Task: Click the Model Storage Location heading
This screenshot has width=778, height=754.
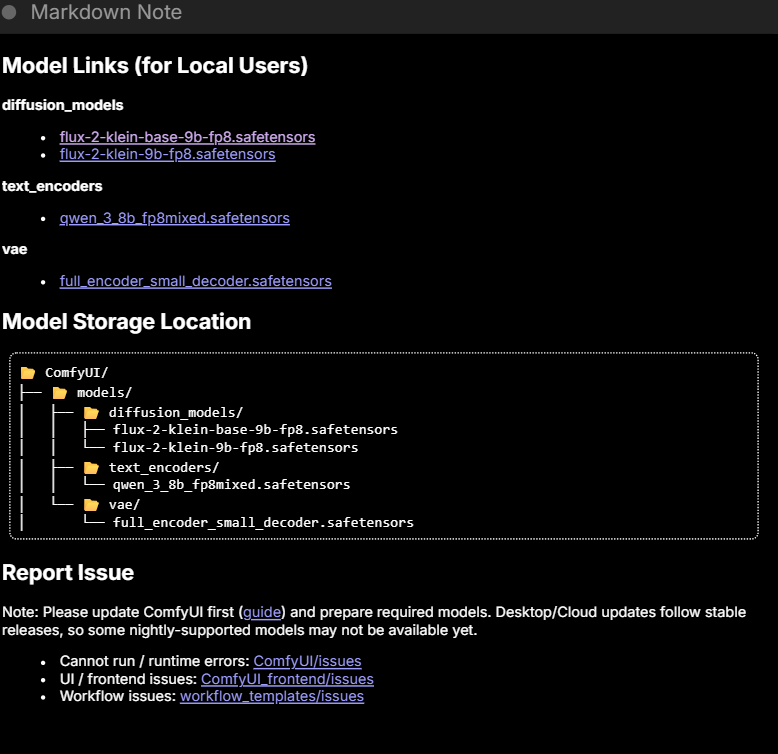Action: point(127,321)
